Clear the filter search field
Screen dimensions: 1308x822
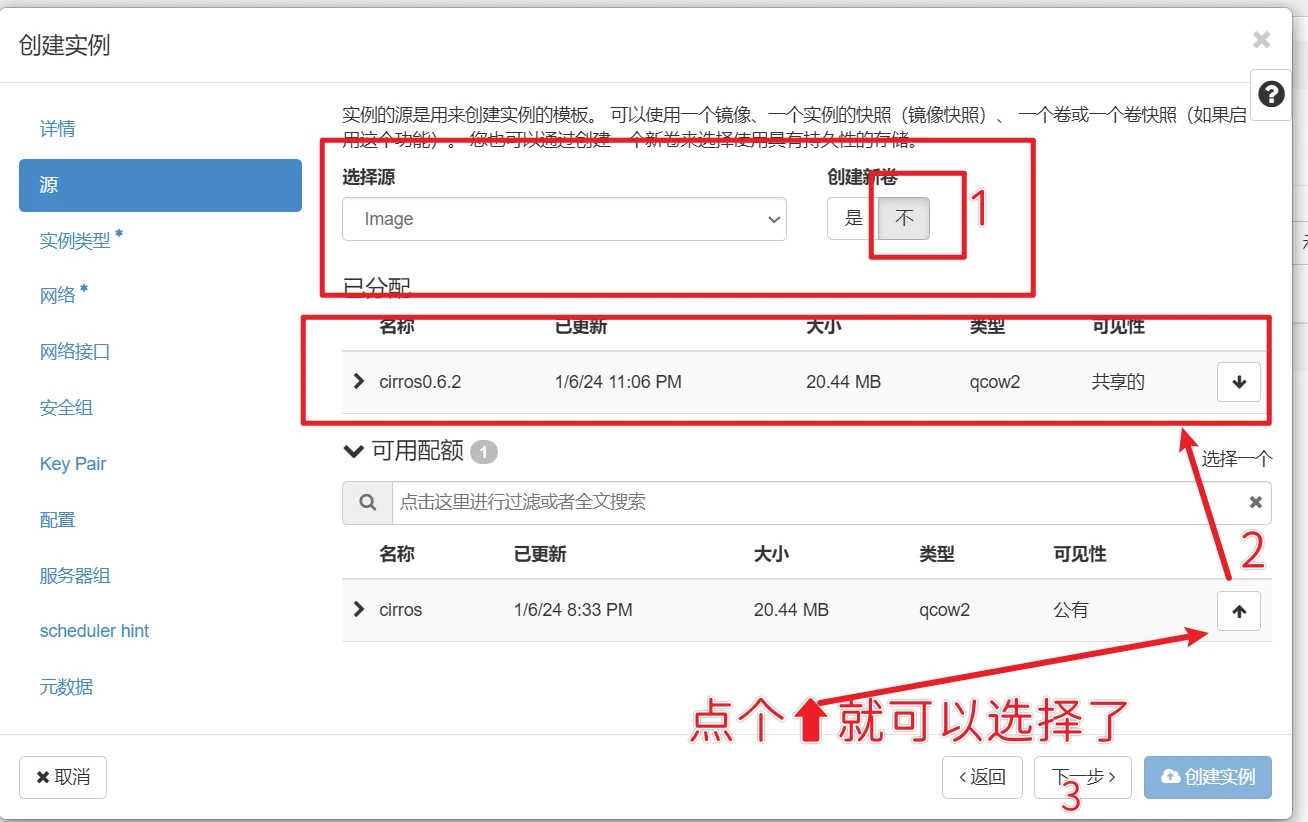coord(1255,503)
